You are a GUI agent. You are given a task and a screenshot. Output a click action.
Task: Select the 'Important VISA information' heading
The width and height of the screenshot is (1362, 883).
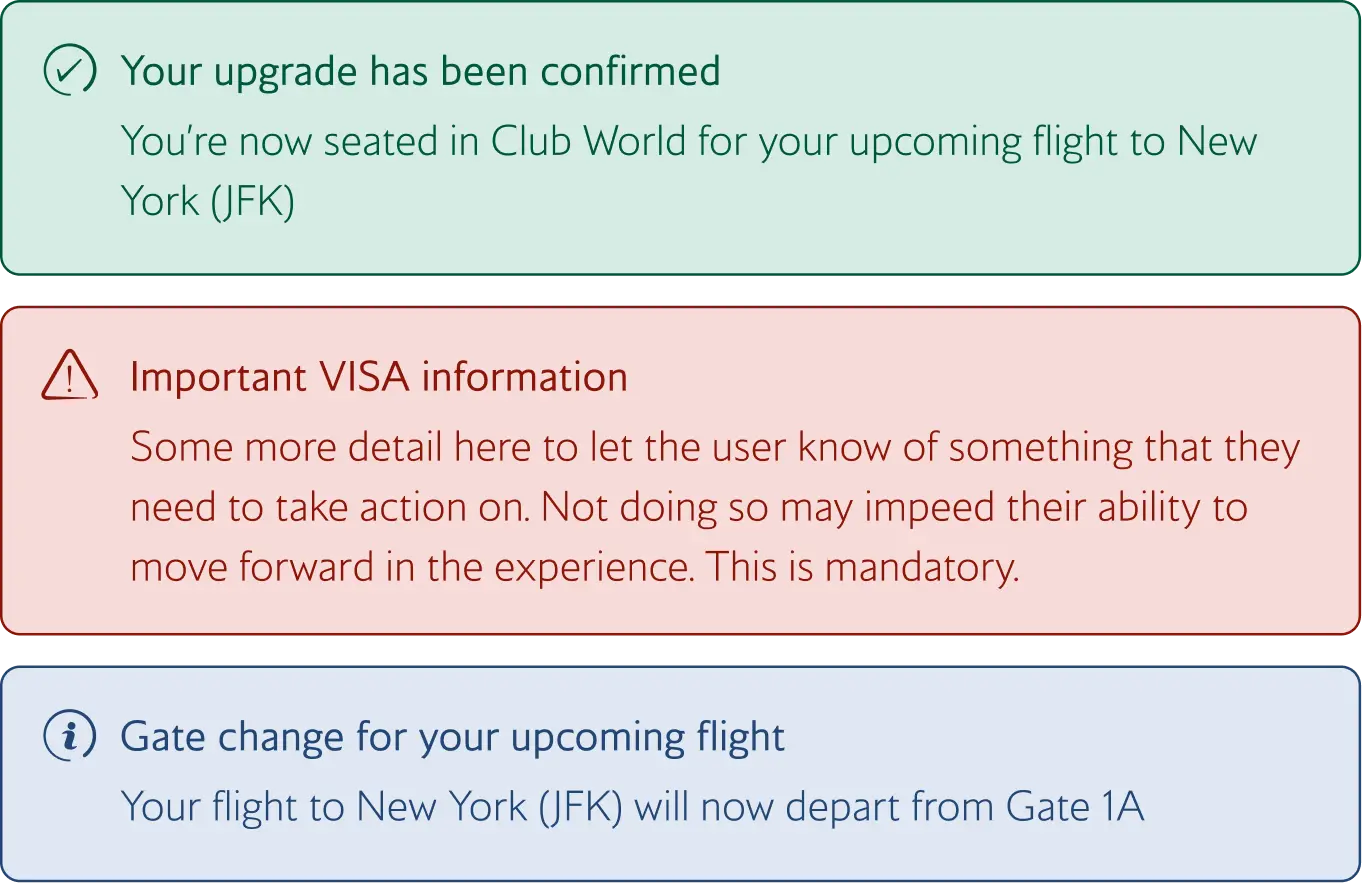379,377
